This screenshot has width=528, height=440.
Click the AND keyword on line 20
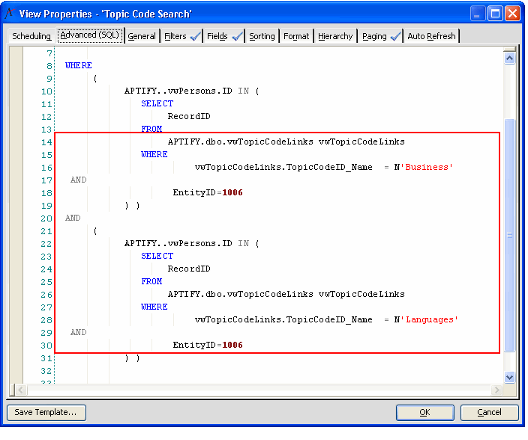[x=73, y=218]
